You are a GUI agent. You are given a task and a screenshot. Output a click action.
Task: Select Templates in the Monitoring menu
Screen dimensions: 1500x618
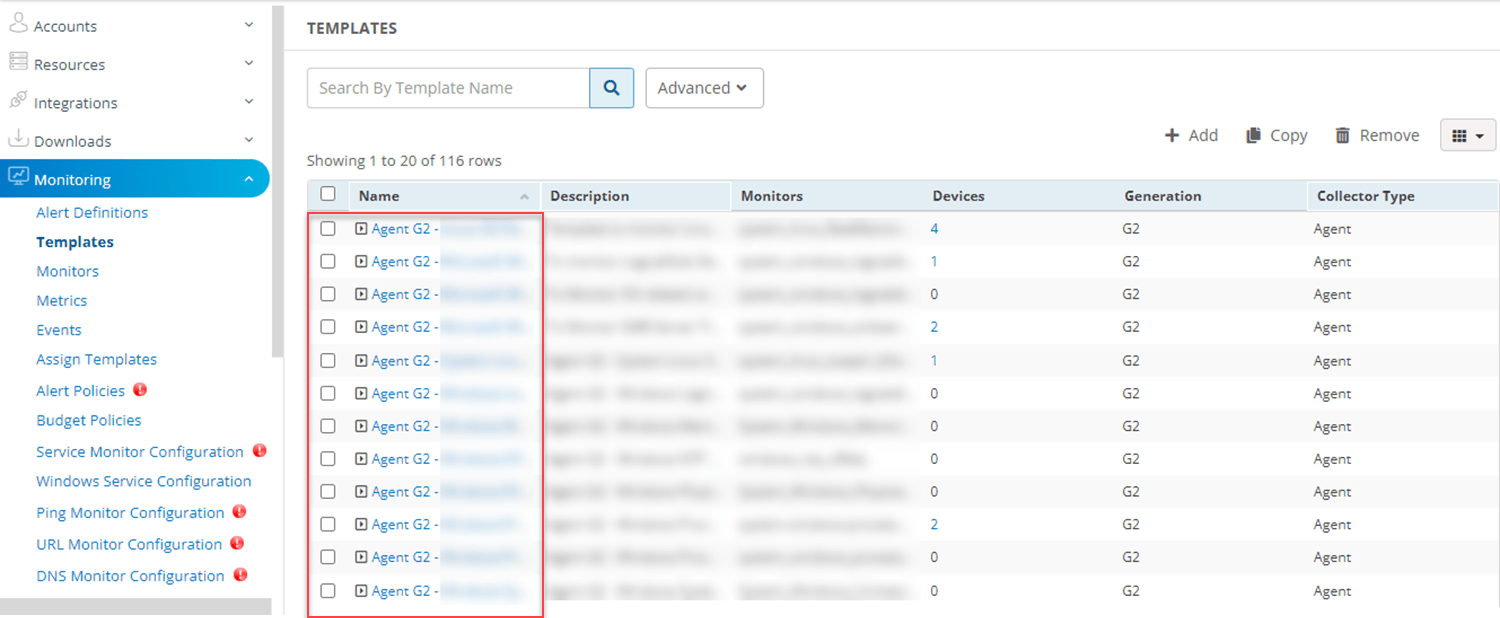(x=74, y=241)
